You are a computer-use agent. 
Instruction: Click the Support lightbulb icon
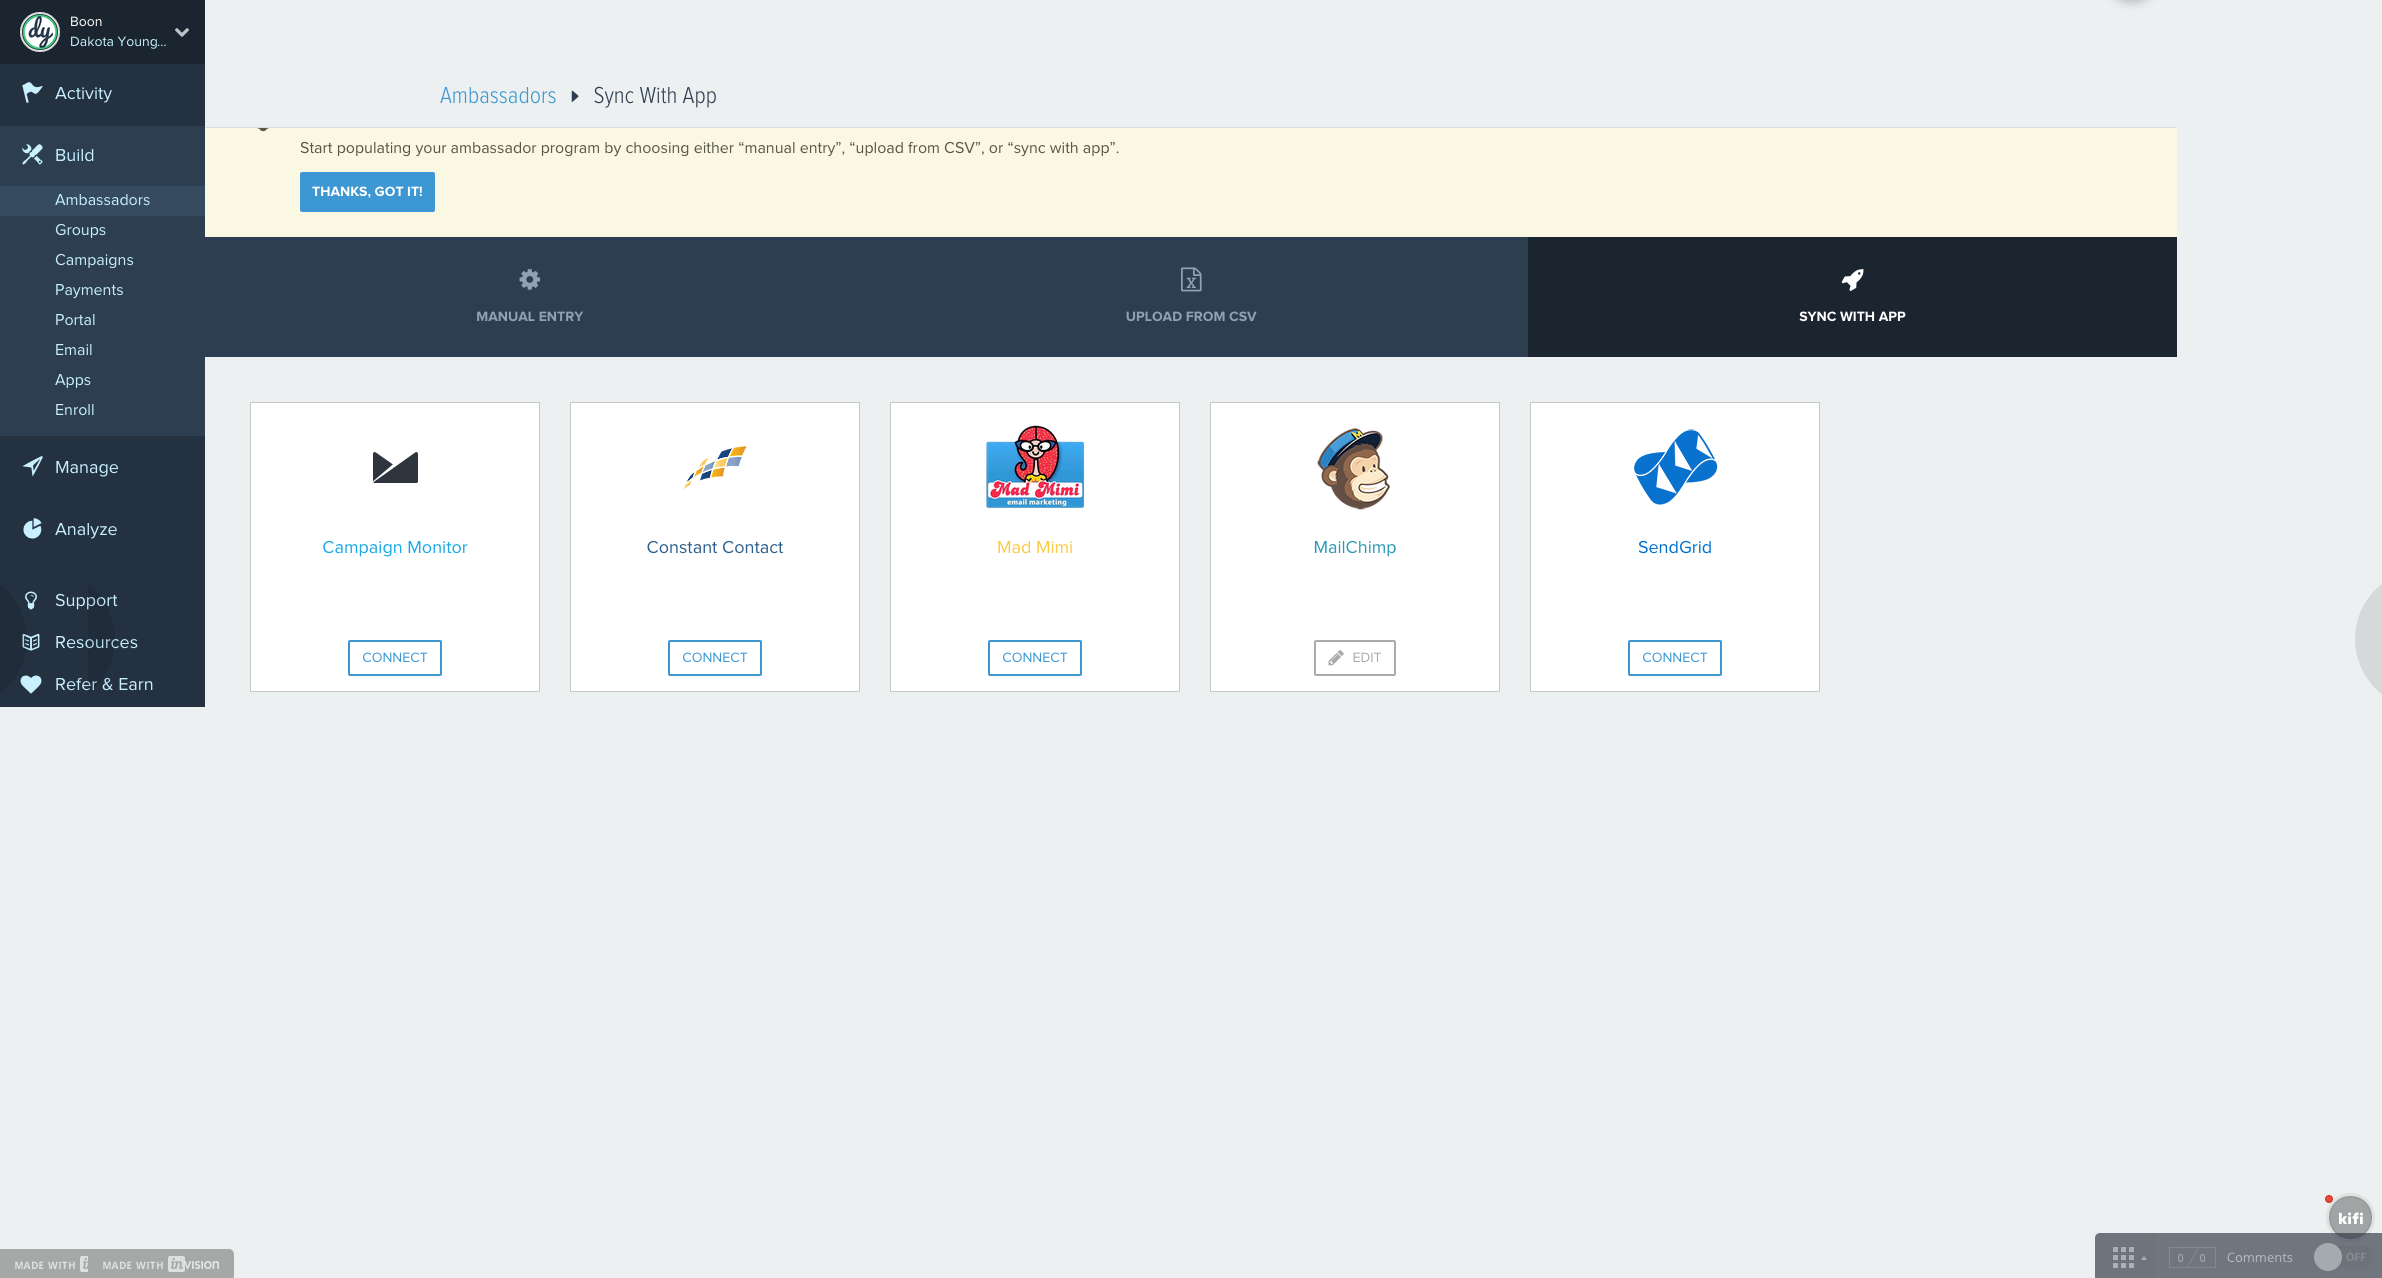coord(31,600)
